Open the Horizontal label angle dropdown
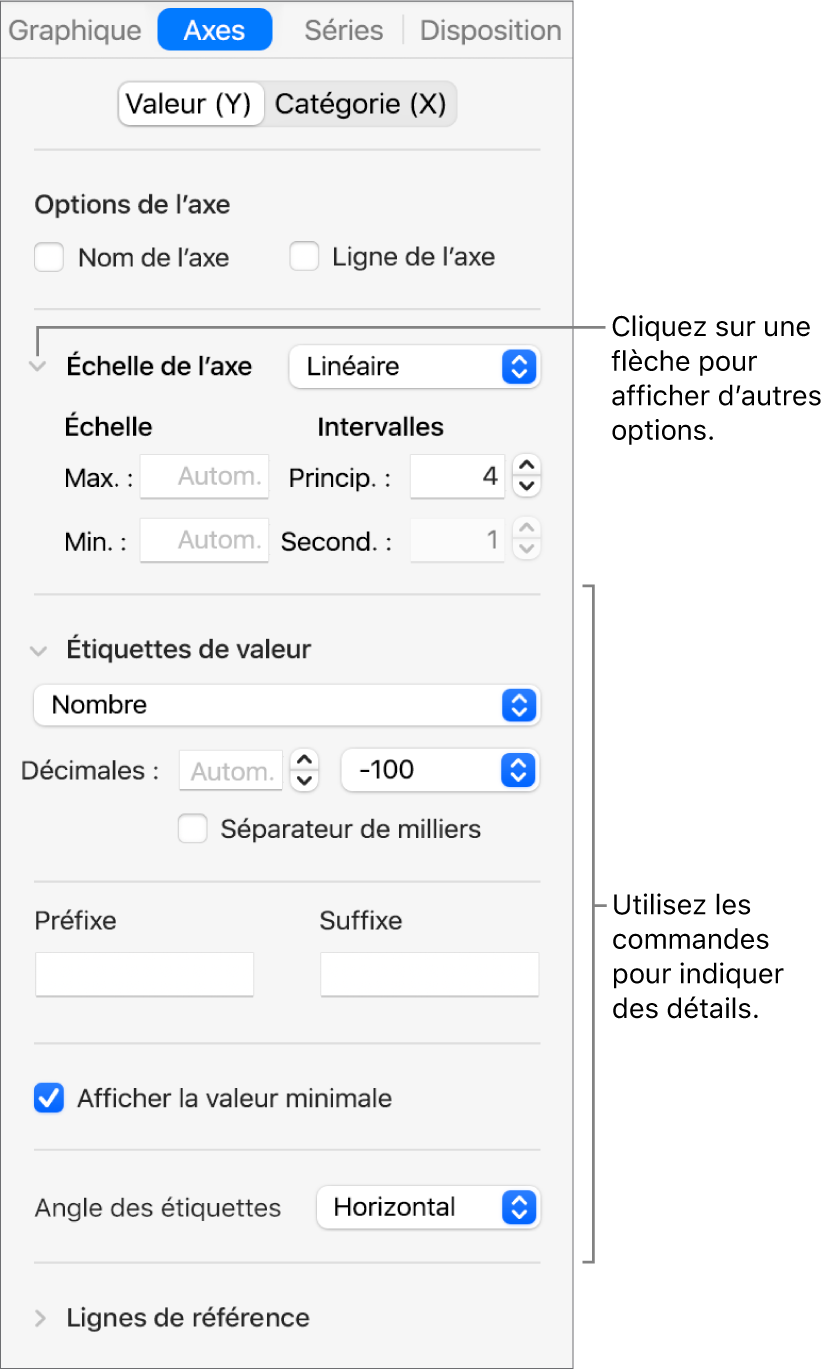 pos(428,1207)
